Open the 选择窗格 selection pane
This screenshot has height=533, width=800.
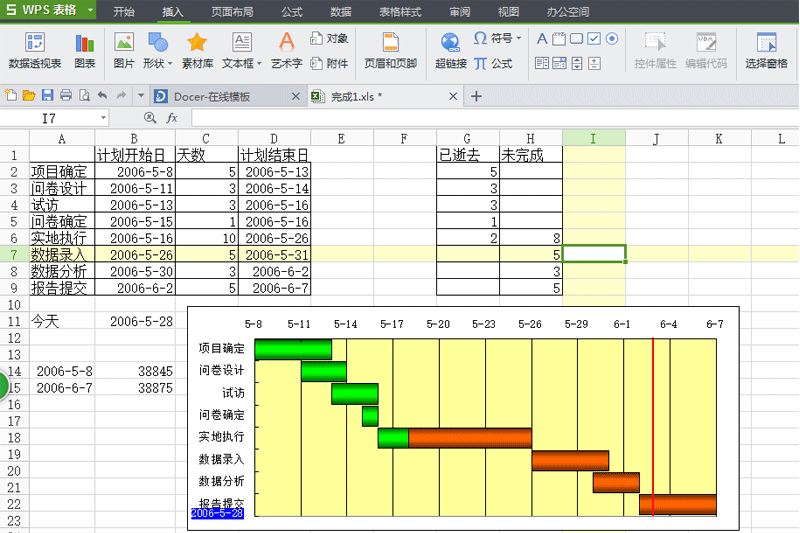(x=766, y=50)
